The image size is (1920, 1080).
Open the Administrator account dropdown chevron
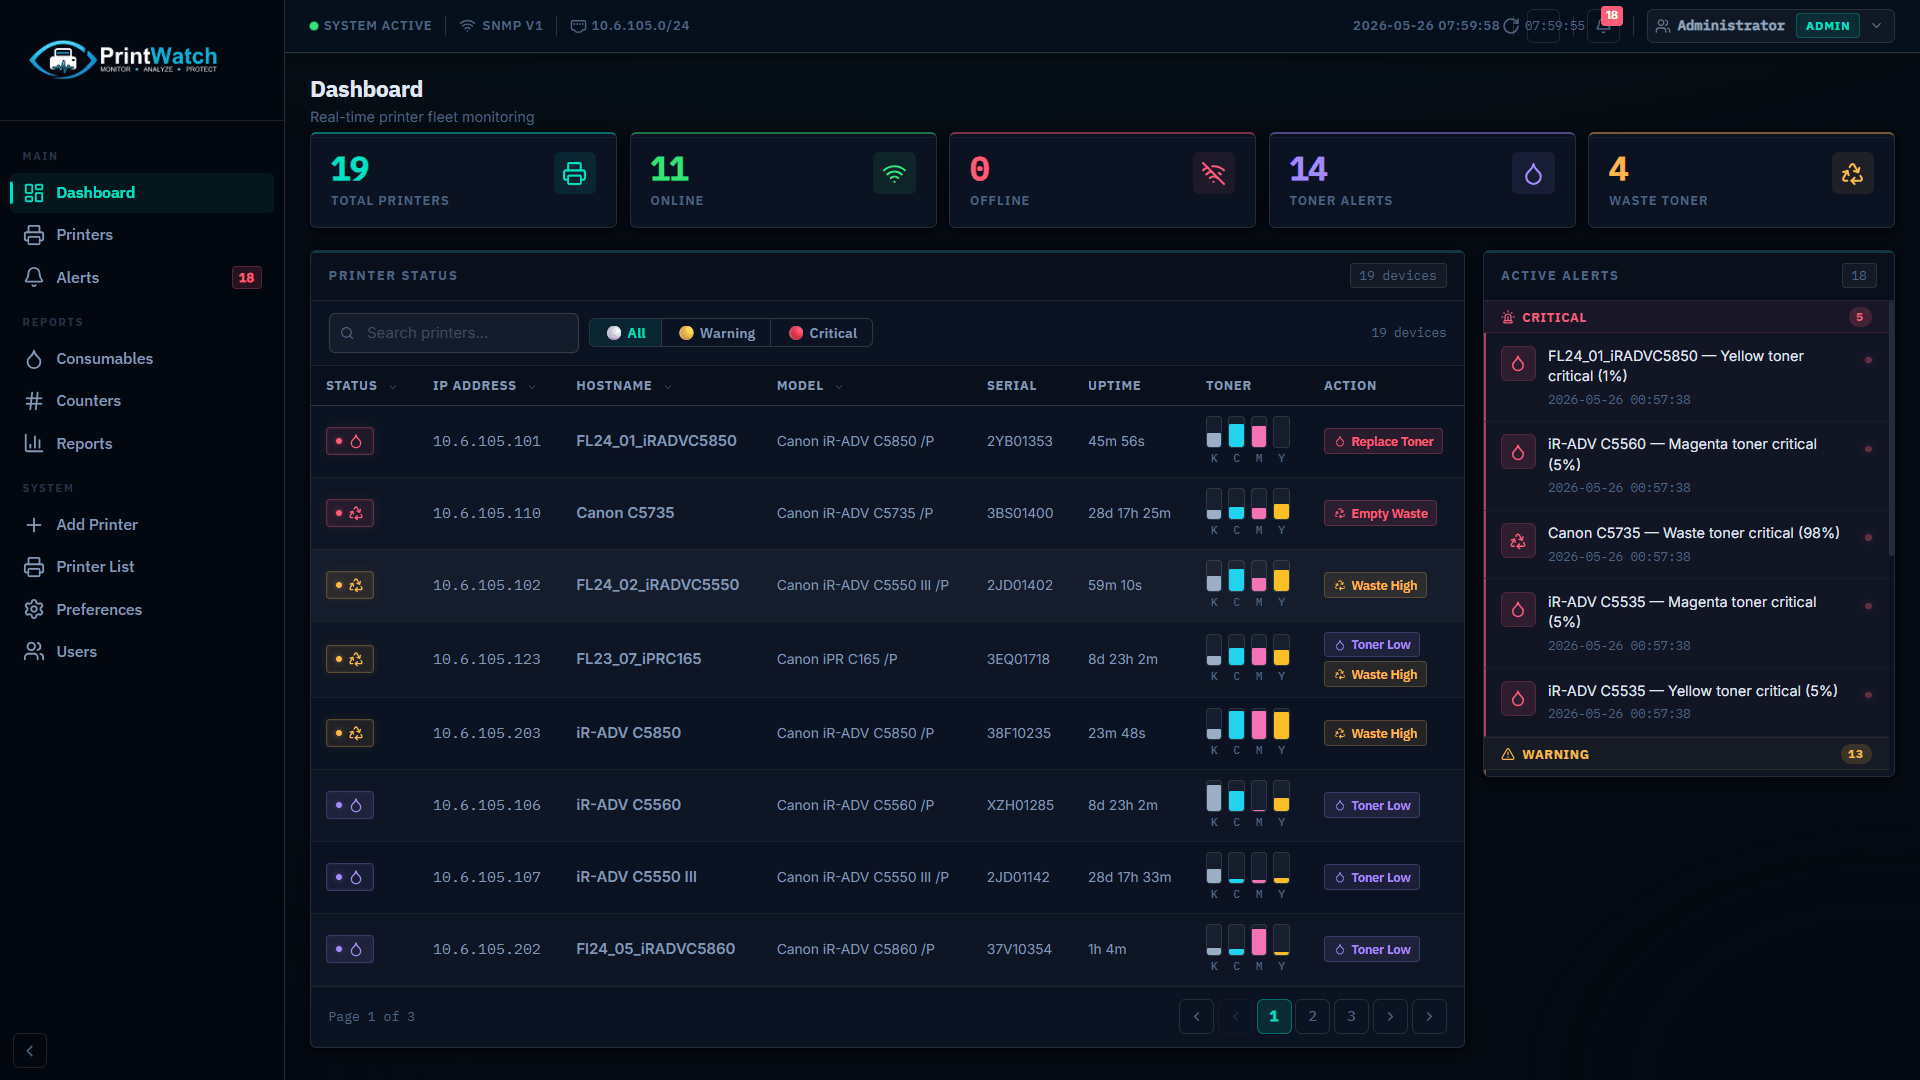[x=1876, y=26]
